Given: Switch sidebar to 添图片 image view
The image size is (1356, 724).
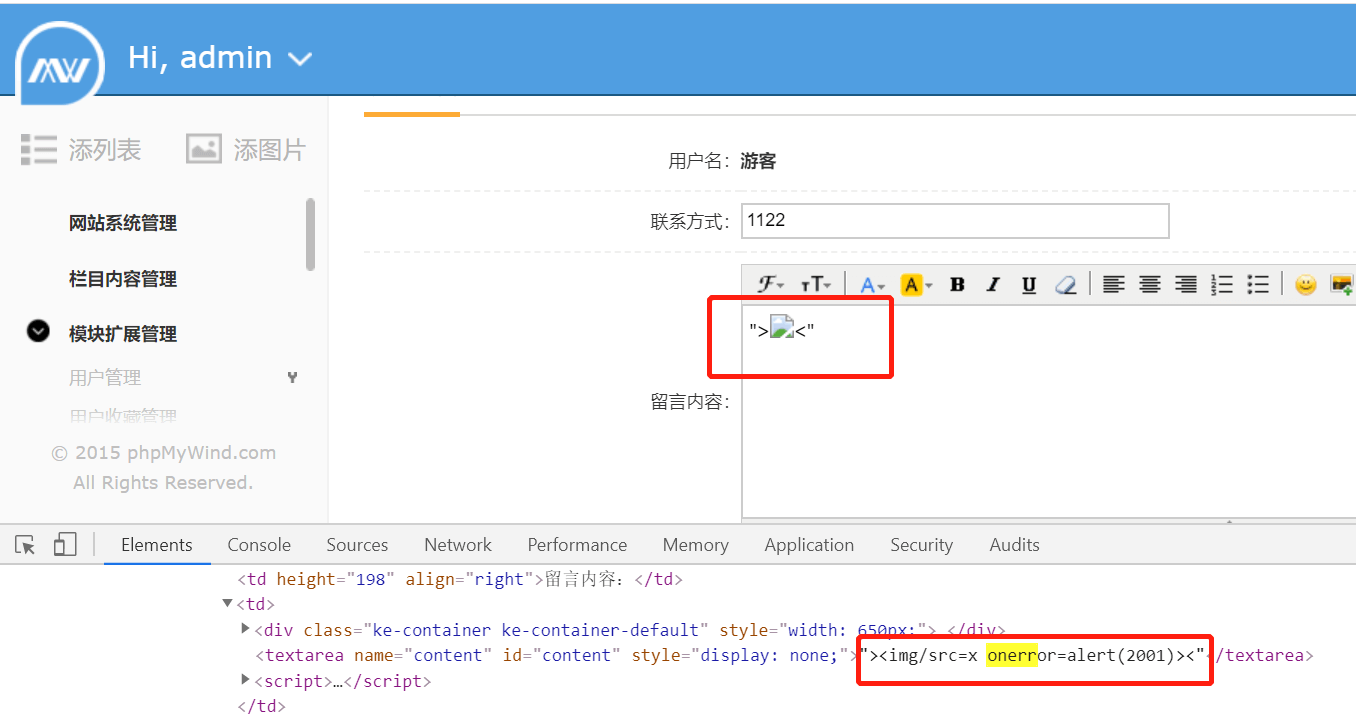Looking at the screenshot, I should click(x=246, y=150).
